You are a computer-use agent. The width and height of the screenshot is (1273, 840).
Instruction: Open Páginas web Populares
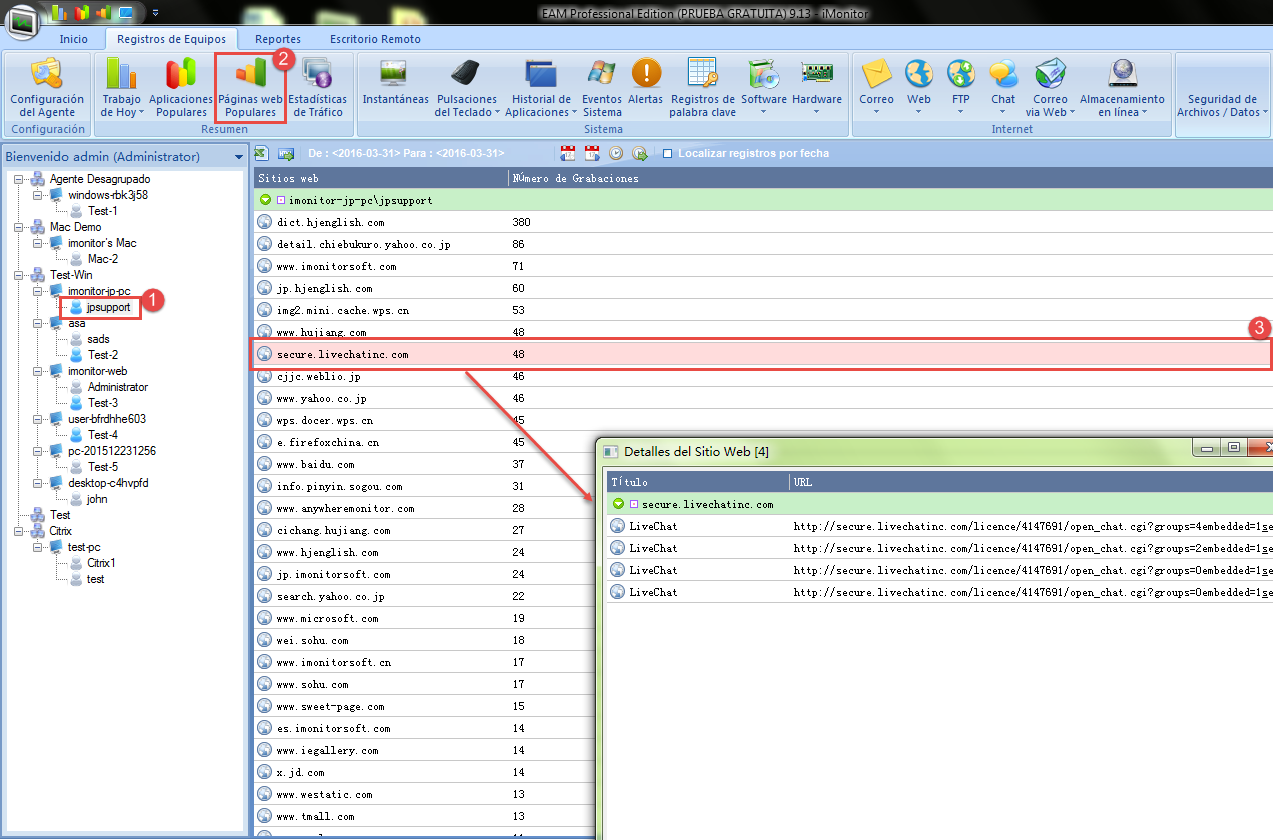pos(250,86)
